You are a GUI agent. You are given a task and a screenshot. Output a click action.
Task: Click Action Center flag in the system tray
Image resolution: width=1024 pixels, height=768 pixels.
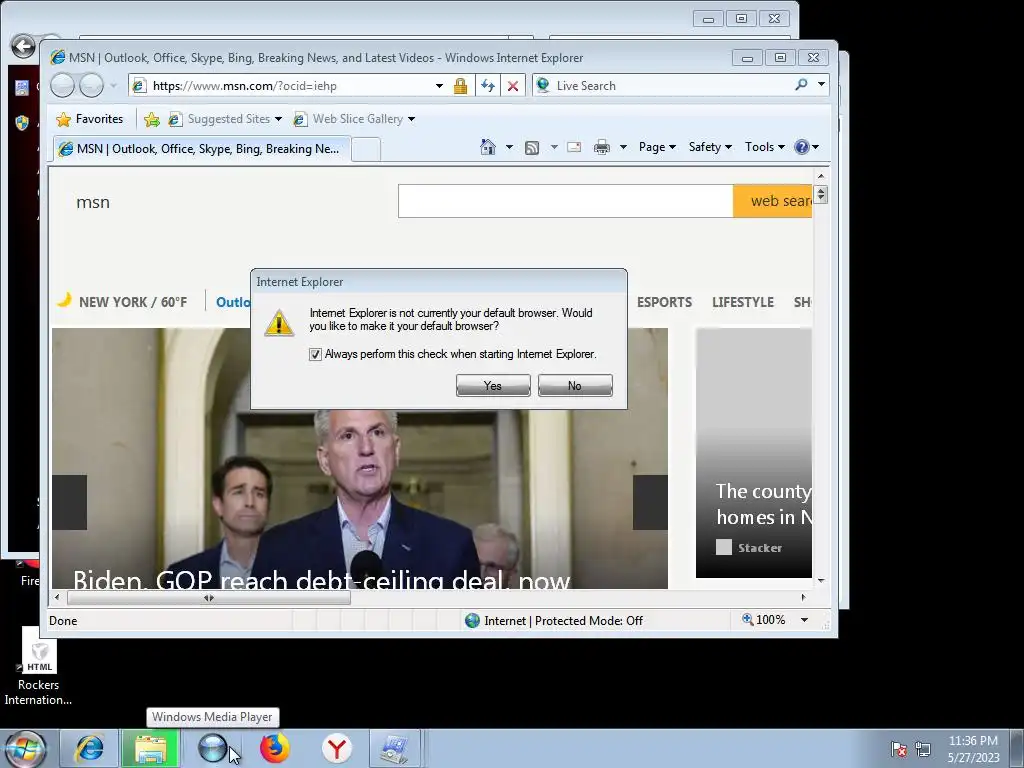[x=899, y=749]
